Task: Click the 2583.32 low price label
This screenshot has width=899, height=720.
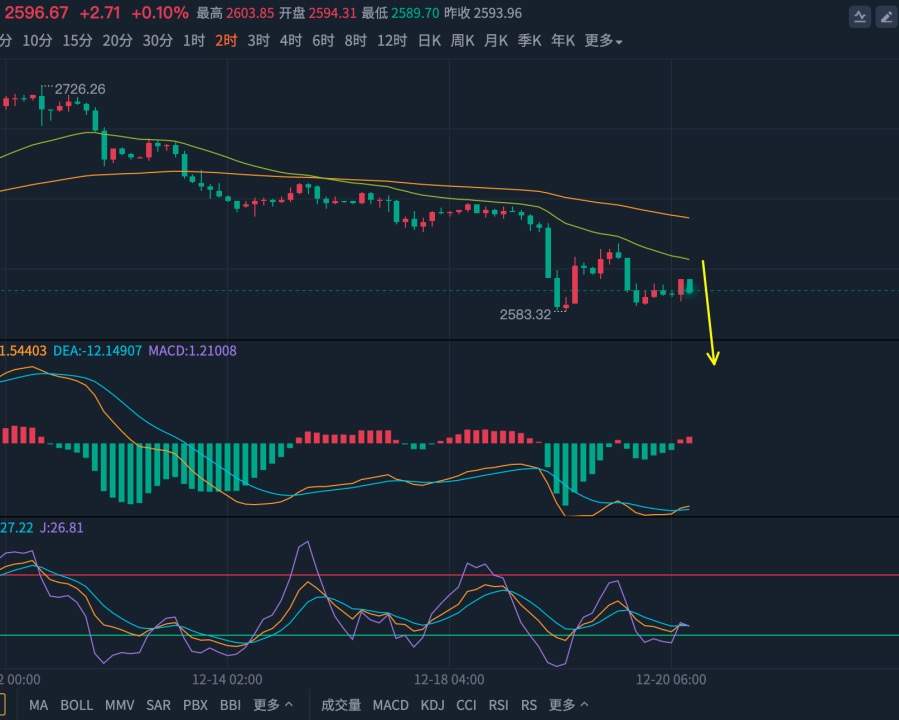Action: pos(525,314)
